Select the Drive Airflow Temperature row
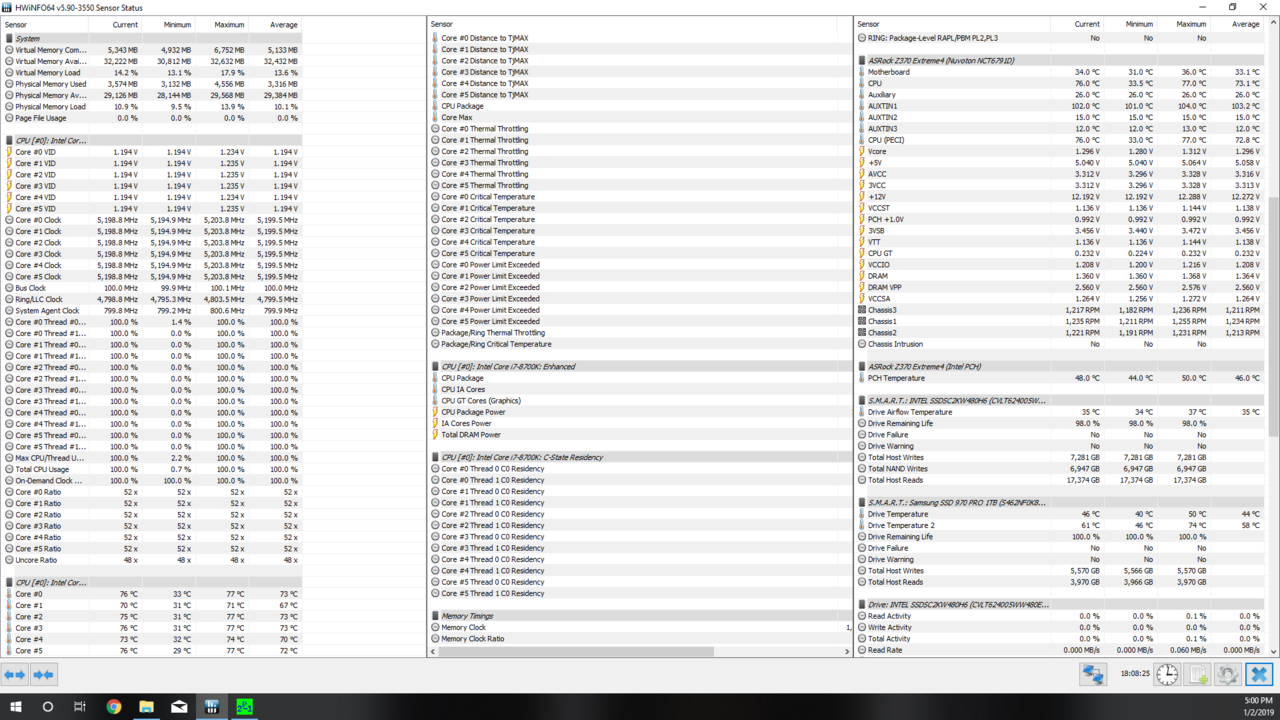1280x720 pixels. (x=1061, y=412)
